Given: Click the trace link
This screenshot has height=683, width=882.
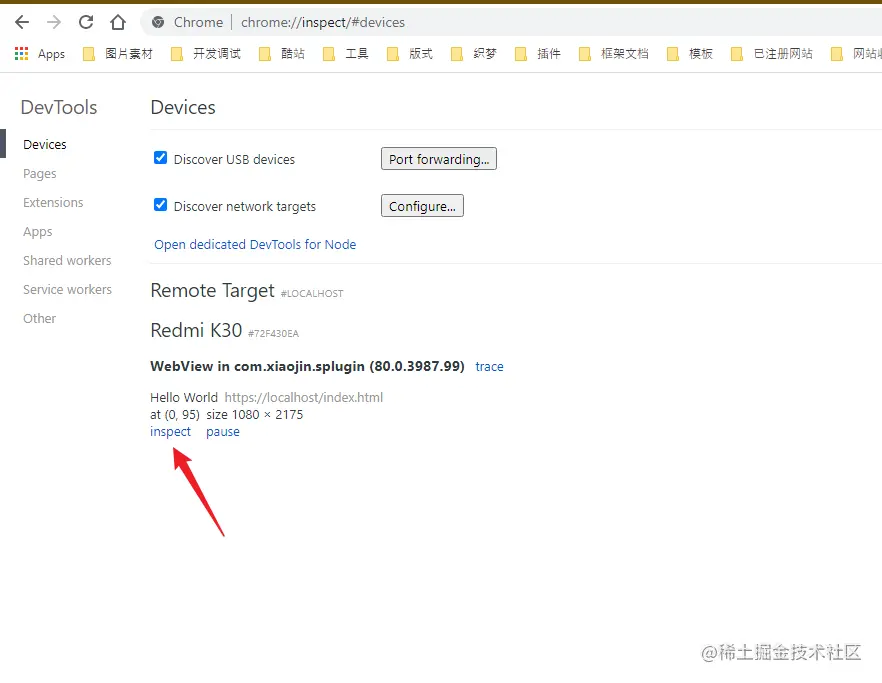Looking at the screenshot, I should (x=489, y=366).
